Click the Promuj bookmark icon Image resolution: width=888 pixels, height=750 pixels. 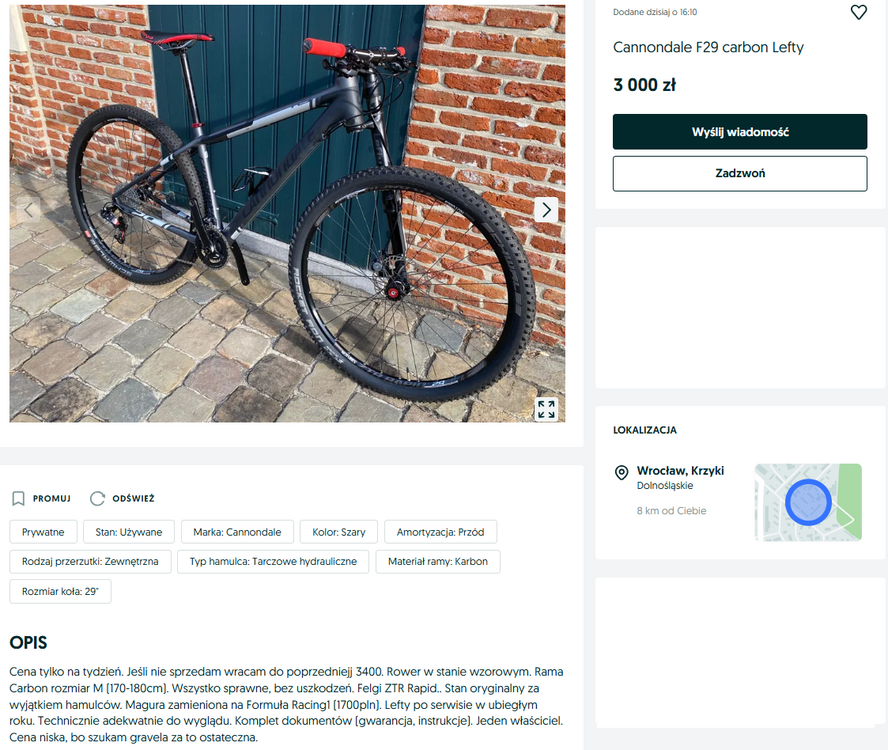coord(18,498)
